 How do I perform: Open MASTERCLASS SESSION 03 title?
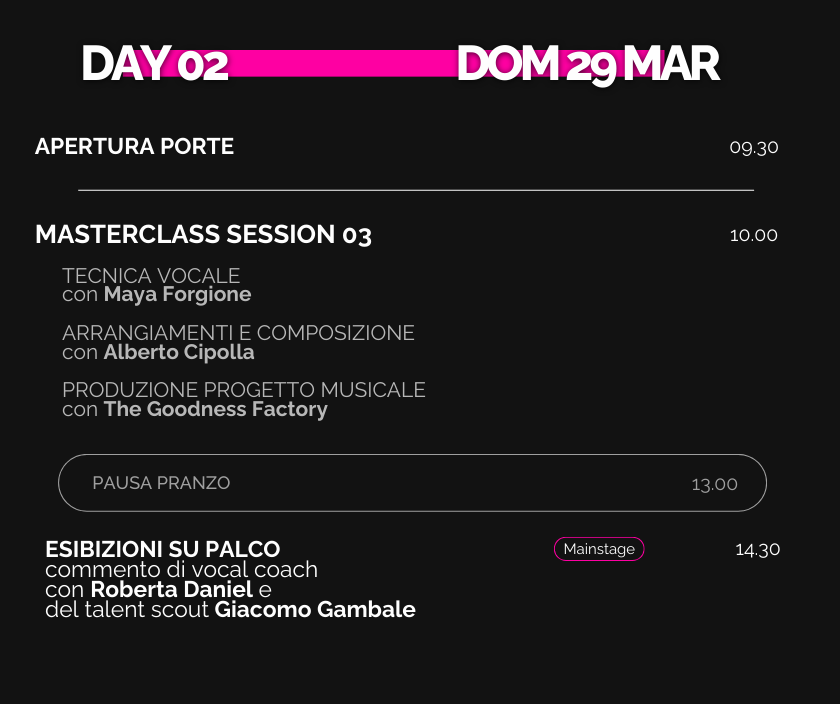pyautogui.click(x=203, y=235)
